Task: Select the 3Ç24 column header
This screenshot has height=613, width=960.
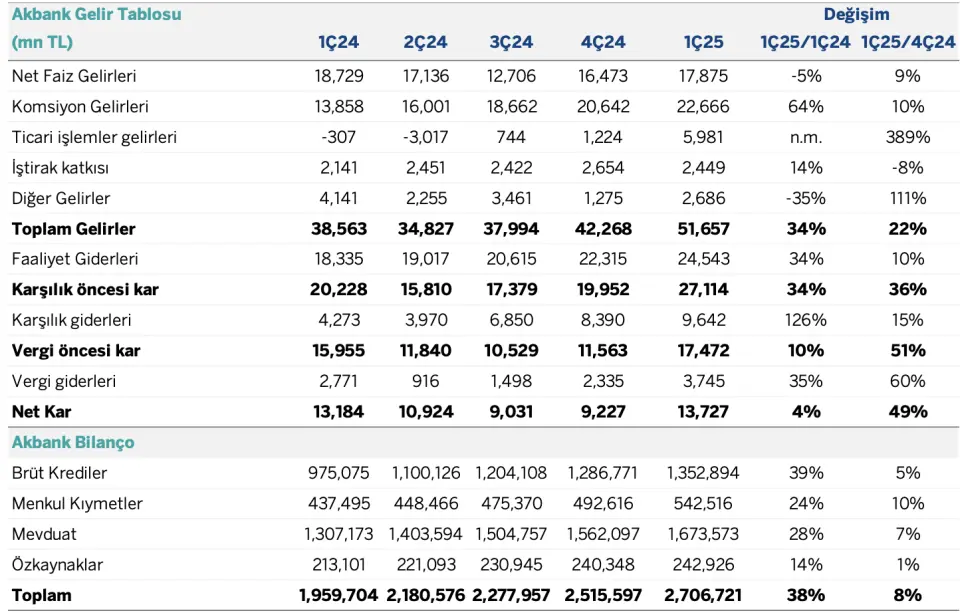Action: coord(511,42)
